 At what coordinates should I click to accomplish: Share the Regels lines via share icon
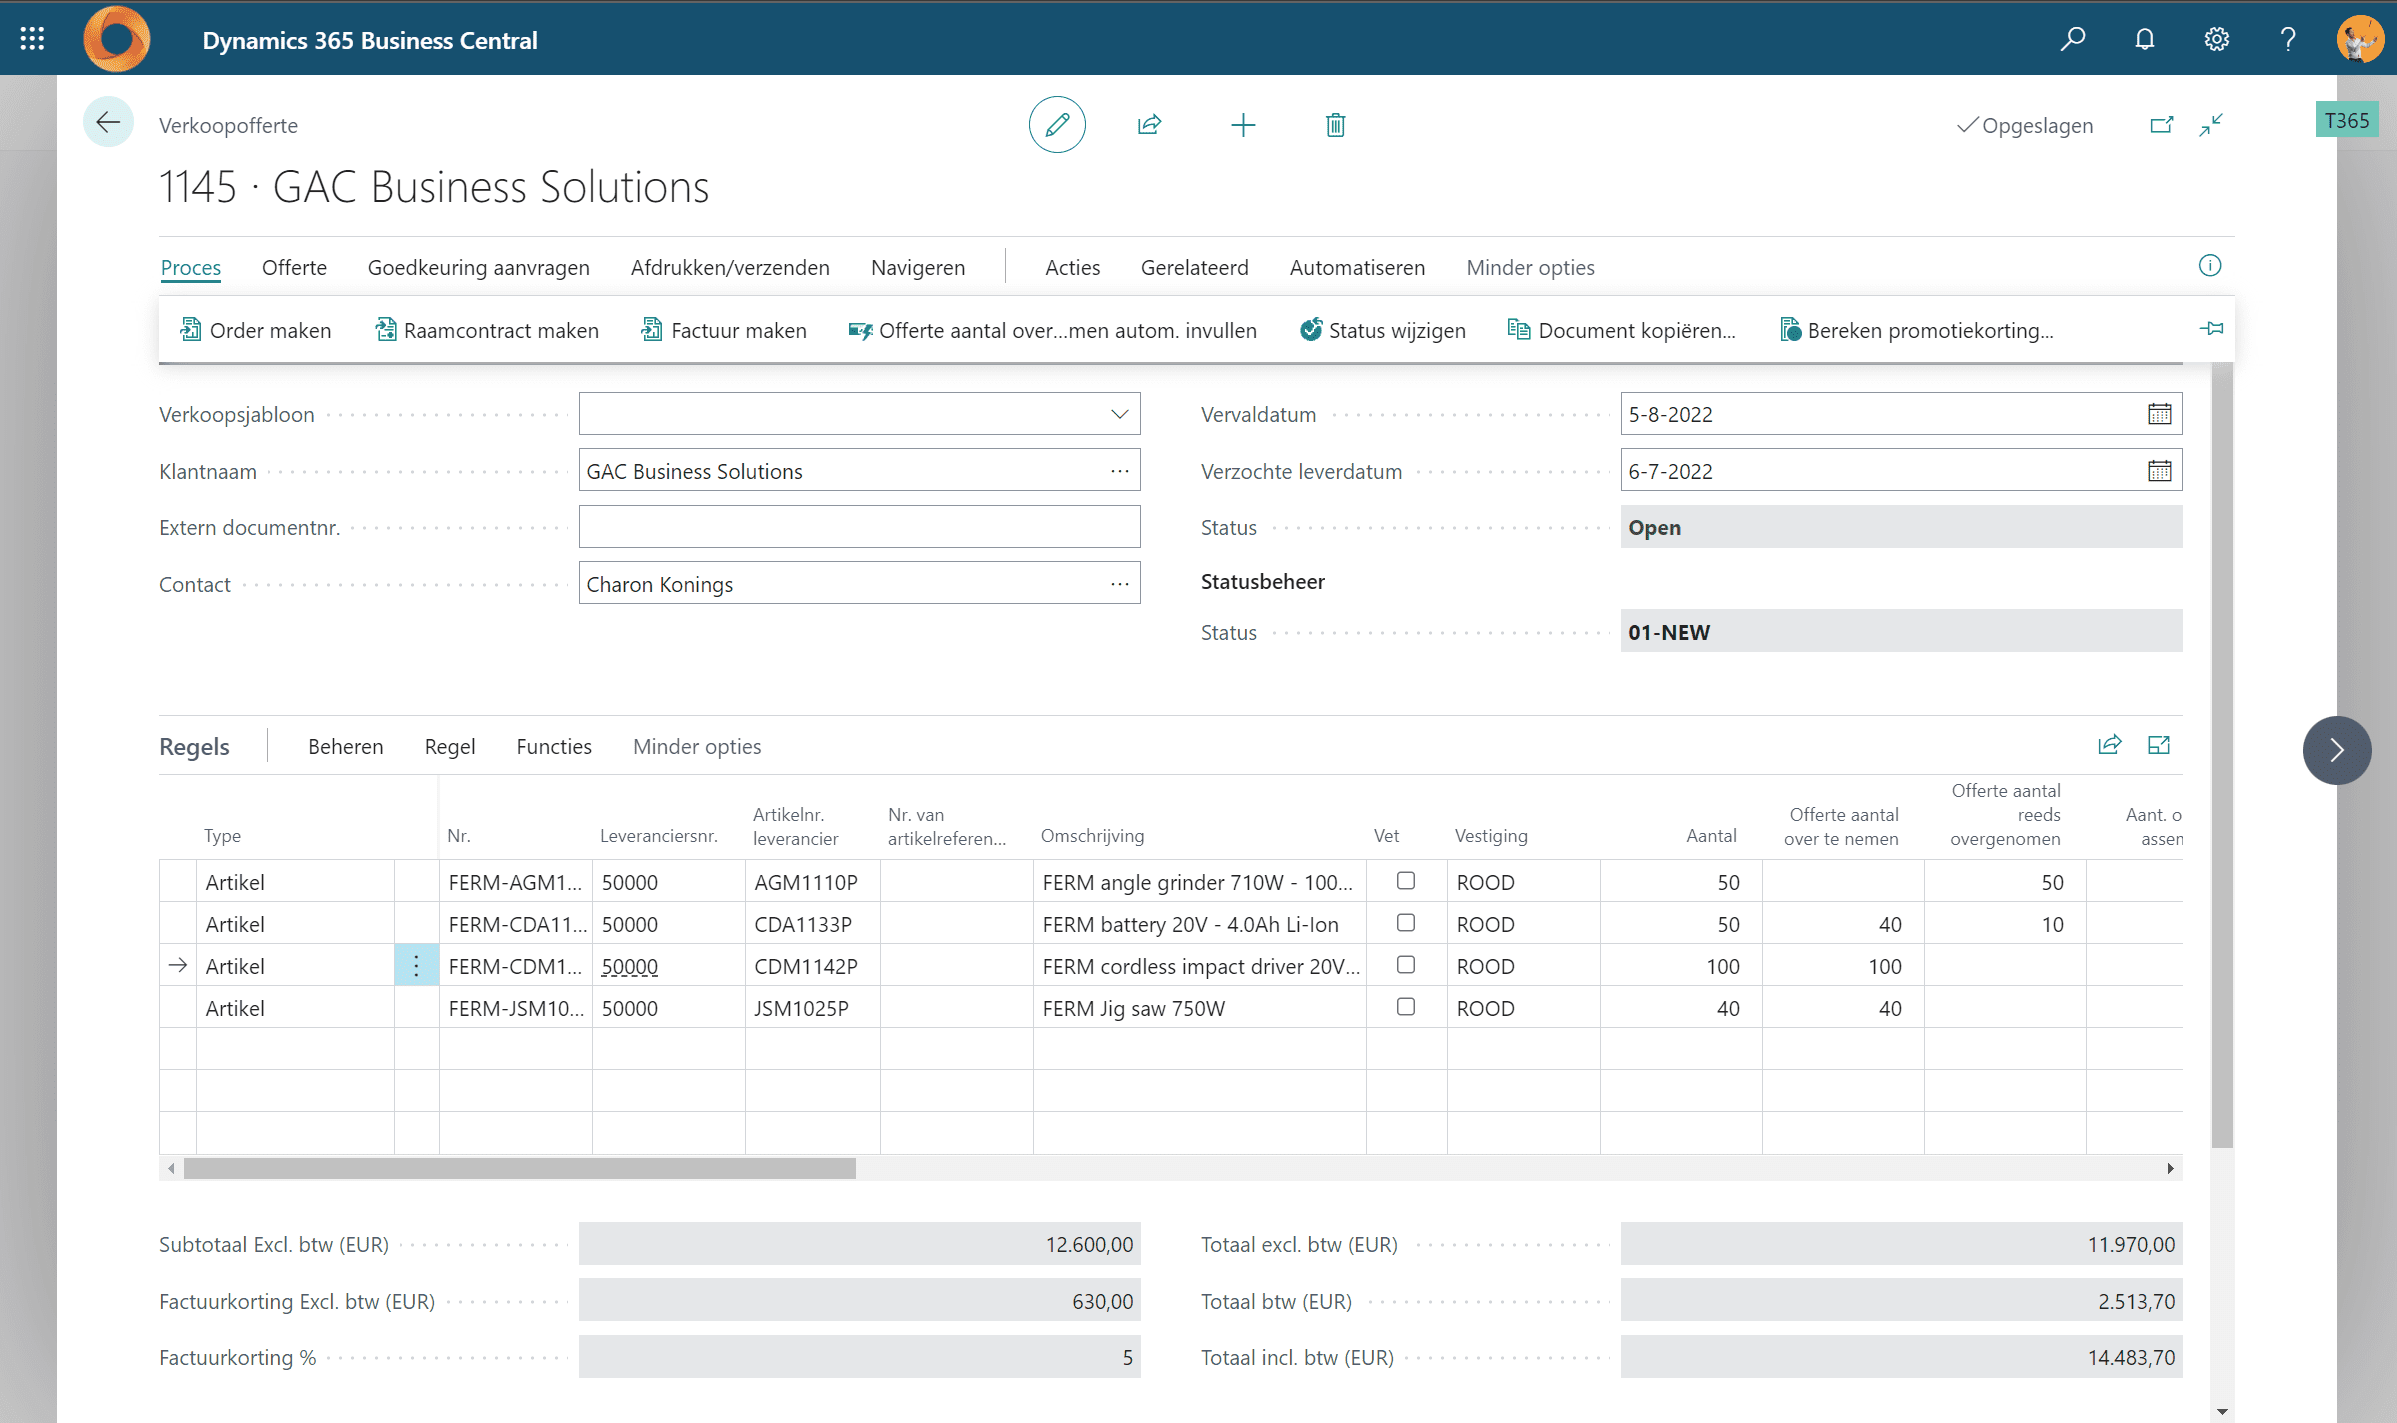(2109, 745)
